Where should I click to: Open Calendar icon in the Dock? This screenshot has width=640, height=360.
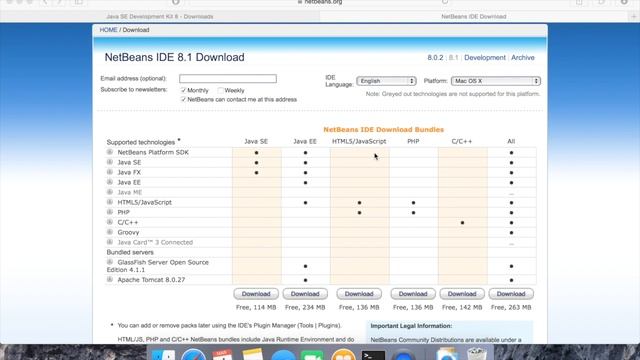click(x=222, y=354)
